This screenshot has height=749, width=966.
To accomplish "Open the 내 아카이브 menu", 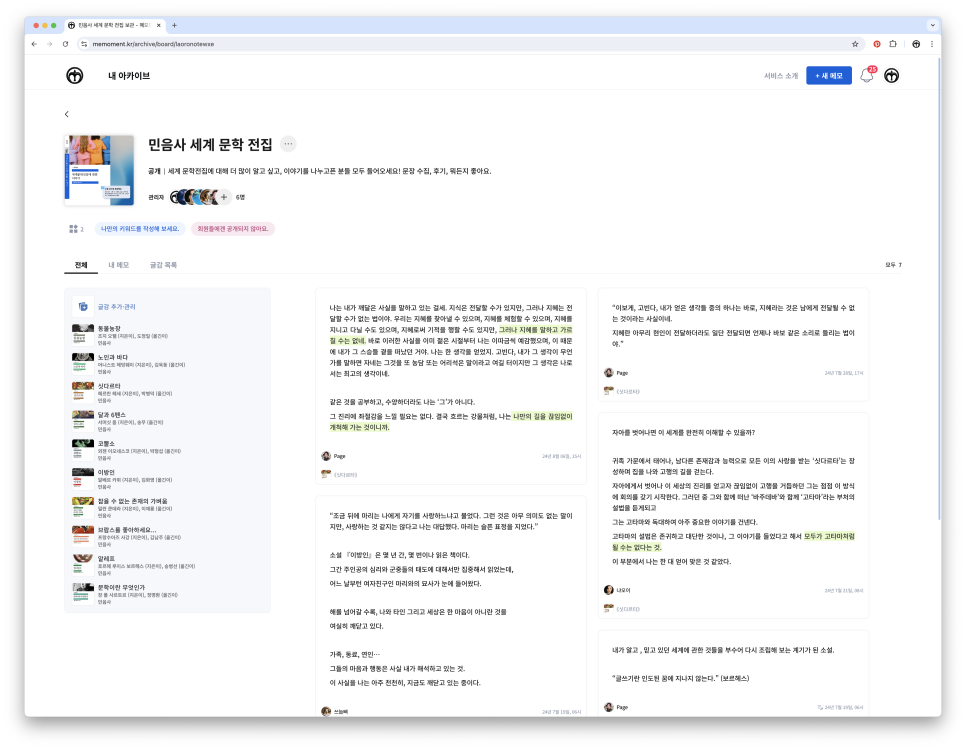I will [x=129, y=76].
